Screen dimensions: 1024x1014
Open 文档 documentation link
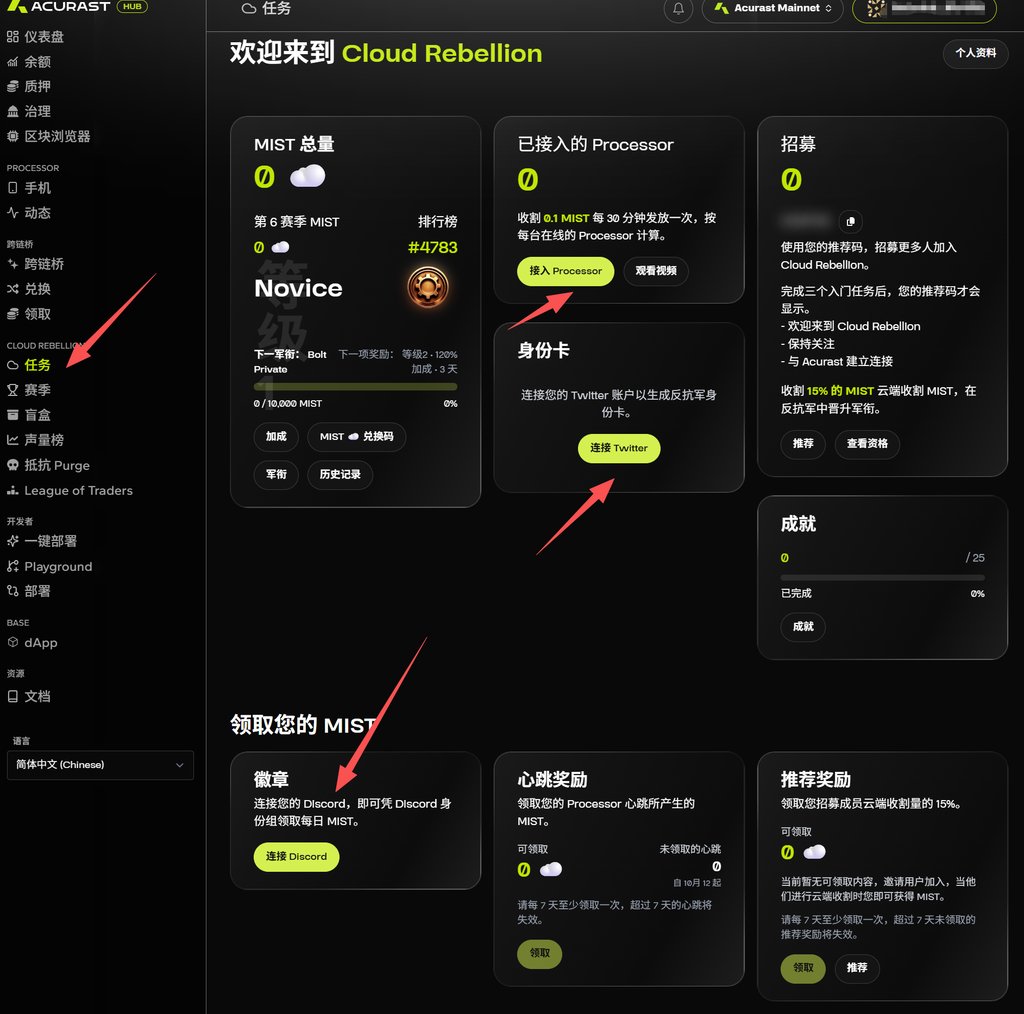[29, 697]
